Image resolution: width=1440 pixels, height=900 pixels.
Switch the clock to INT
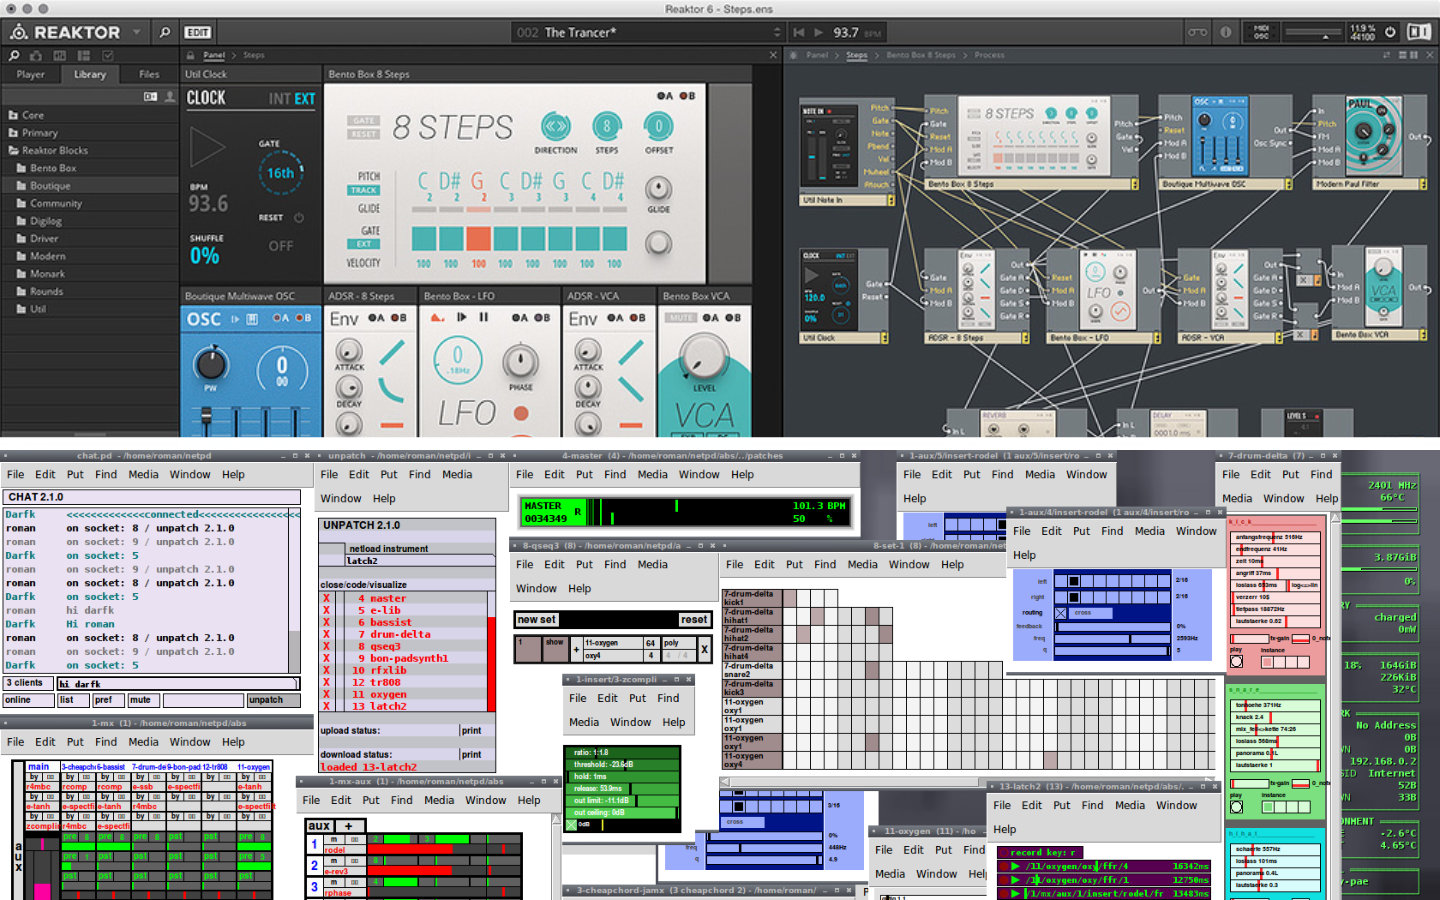click(279, 99)
